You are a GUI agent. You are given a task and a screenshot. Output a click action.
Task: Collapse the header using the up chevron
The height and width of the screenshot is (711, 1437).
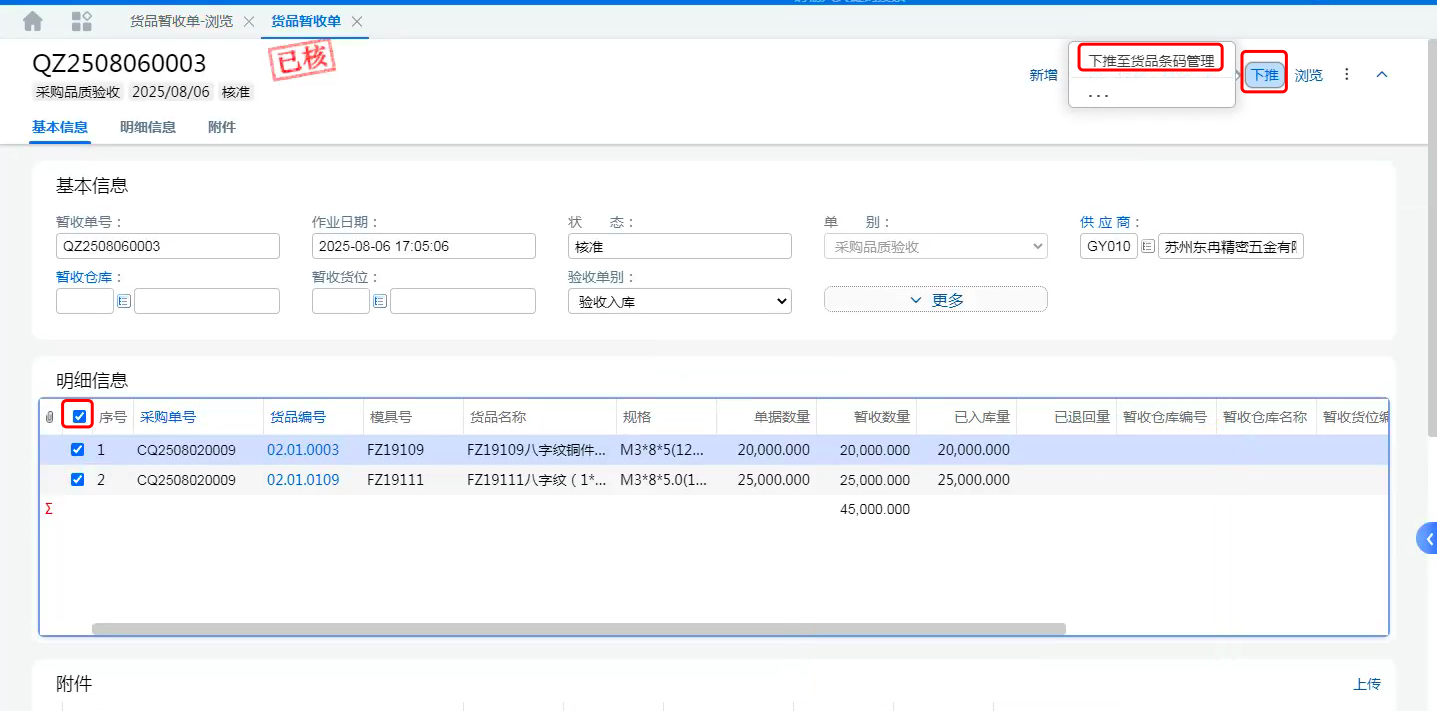pyautogui.click(x=1382, y=75)
